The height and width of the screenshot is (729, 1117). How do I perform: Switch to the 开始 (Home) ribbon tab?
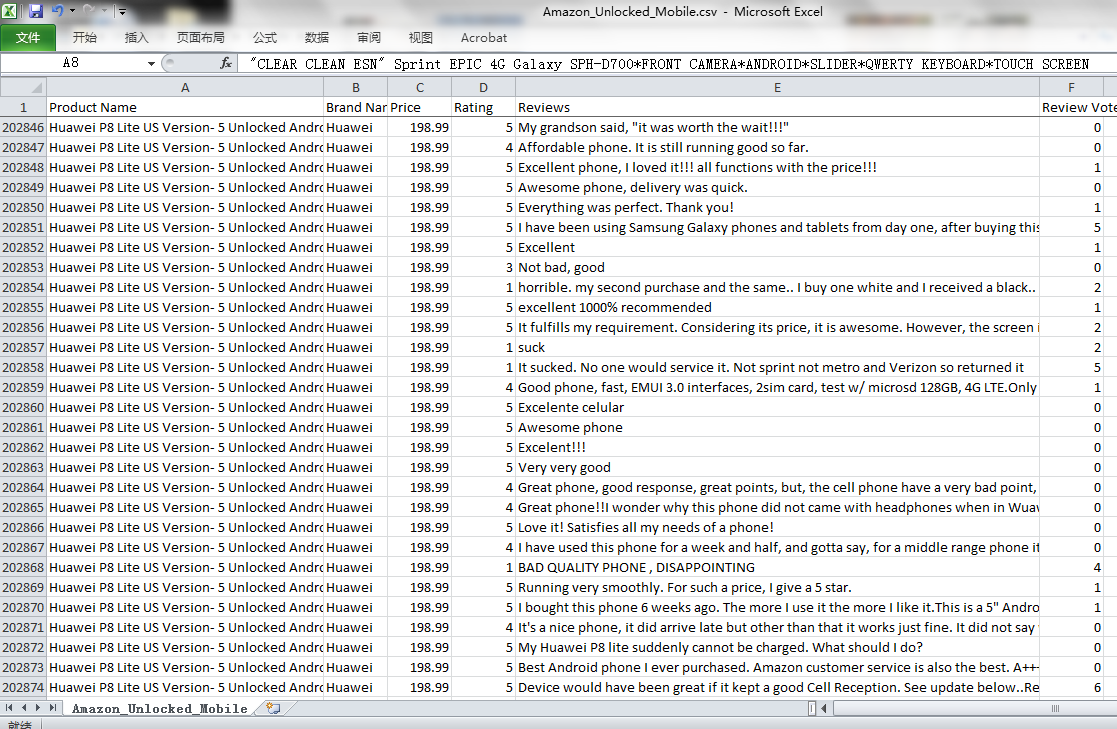click(x=85, y=38)
